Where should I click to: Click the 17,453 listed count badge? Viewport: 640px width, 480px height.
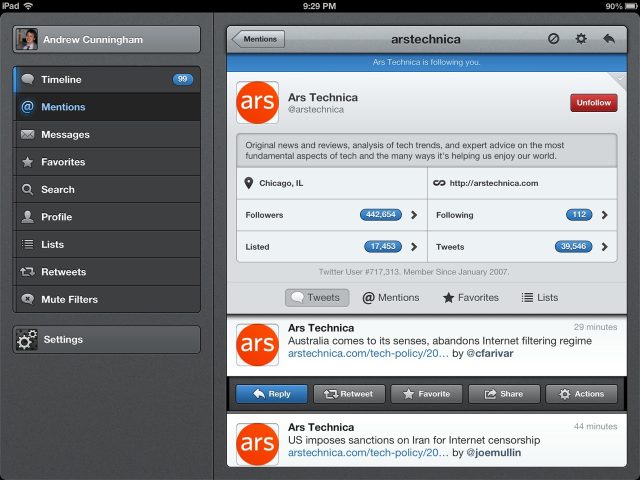383,247
